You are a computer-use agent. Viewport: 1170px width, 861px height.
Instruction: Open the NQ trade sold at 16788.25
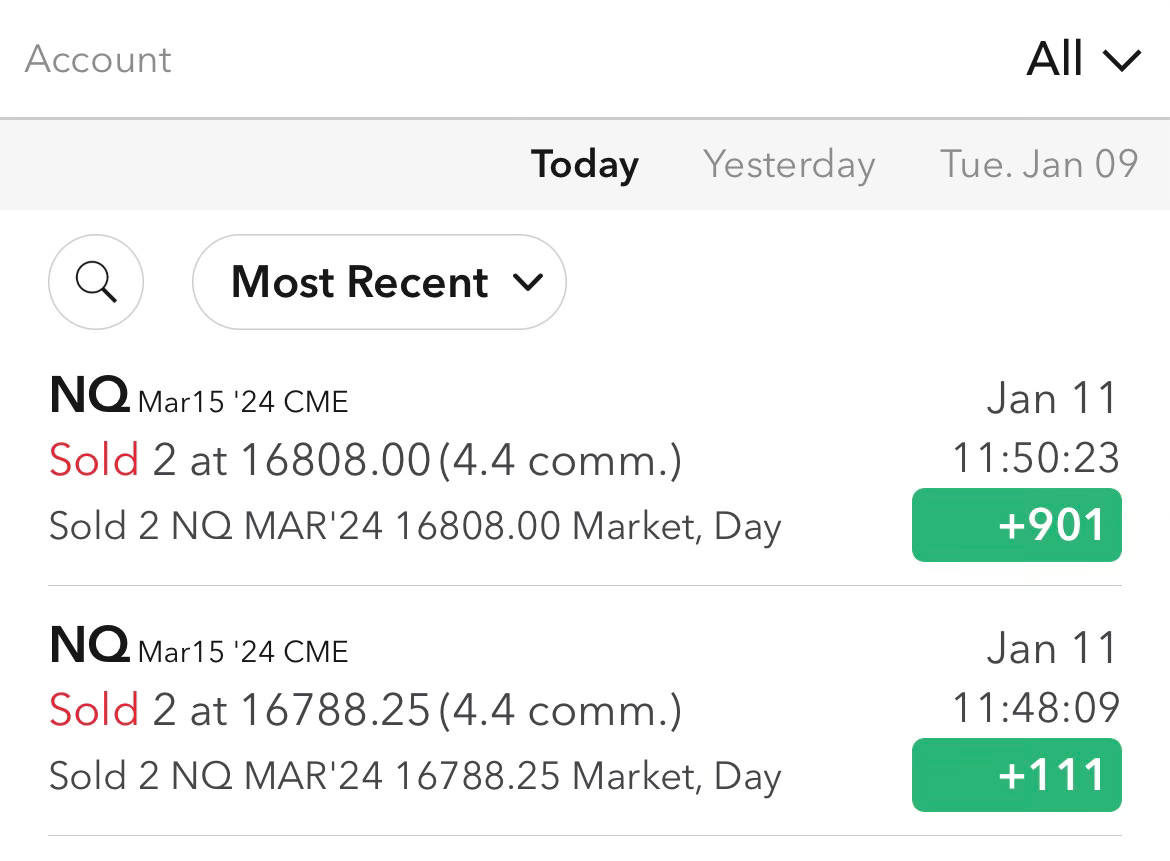[585, 711]
